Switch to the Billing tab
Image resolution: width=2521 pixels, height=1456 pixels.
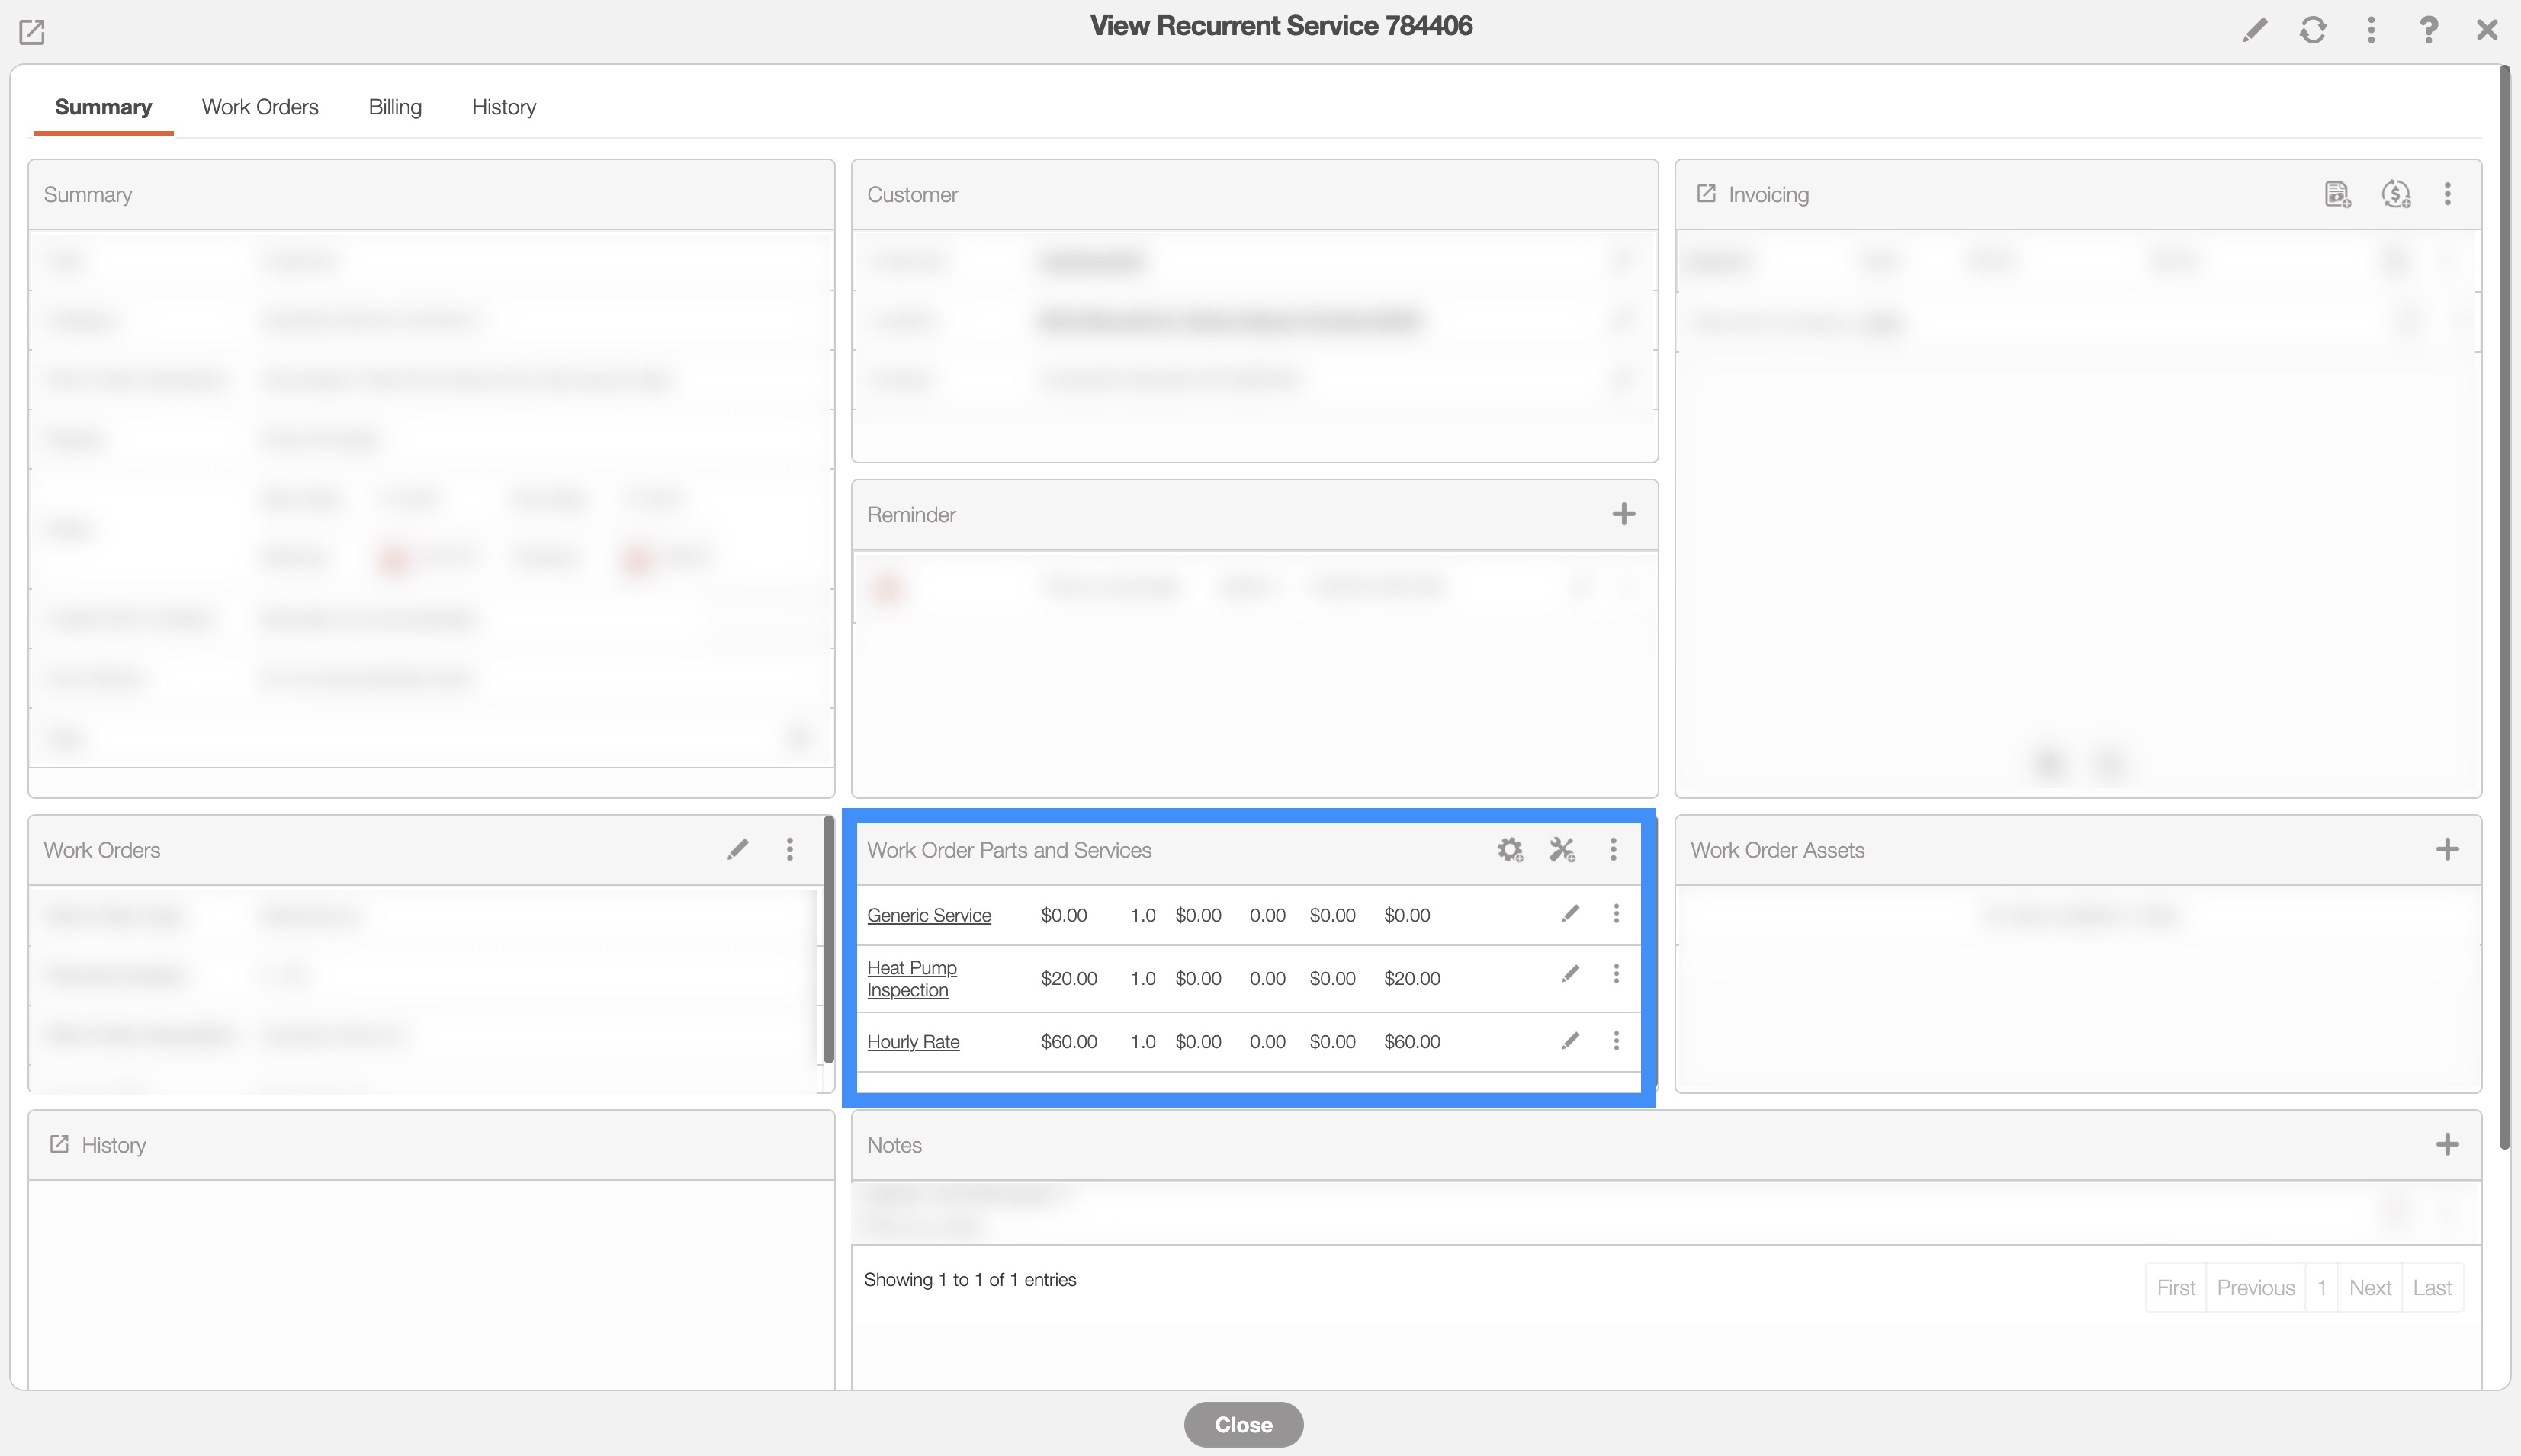[x=395, y=107]
